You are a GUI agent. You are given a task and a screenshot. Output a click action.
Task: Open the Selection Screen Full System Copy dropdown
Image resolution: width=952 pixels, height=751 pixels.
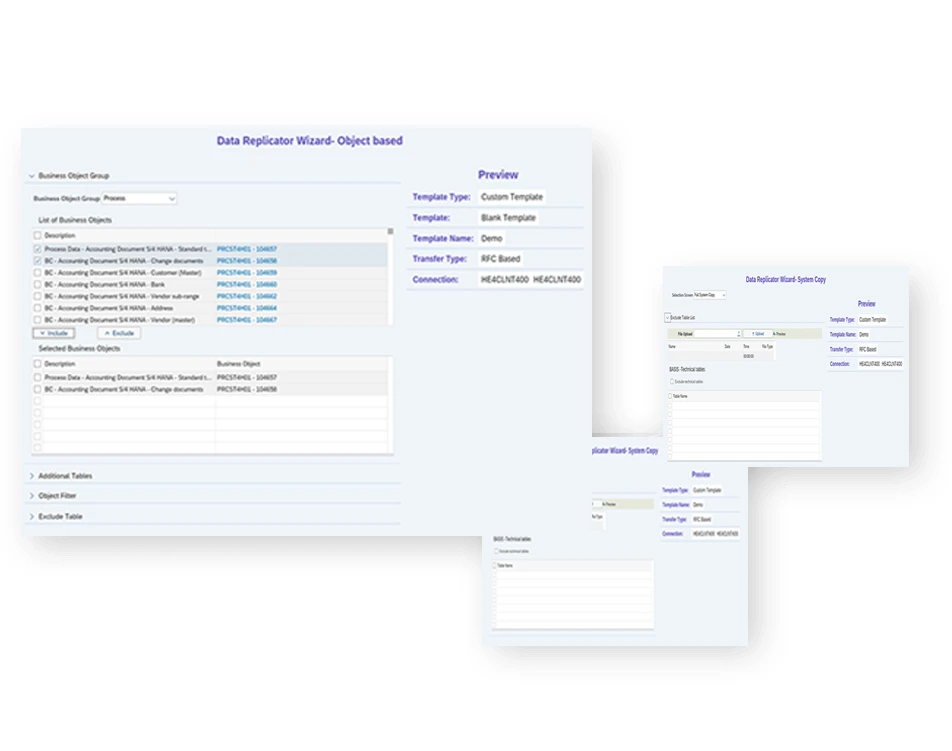(x=723, y=295)
